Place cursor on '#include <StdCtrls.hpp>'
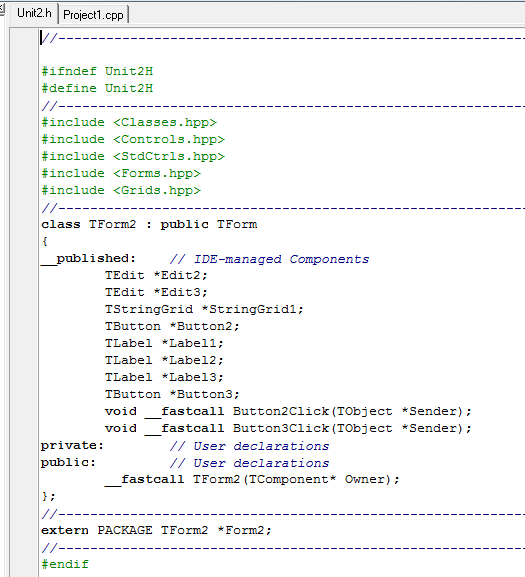Viewport: 525px width, 577px height. click(x=133, y=156)
